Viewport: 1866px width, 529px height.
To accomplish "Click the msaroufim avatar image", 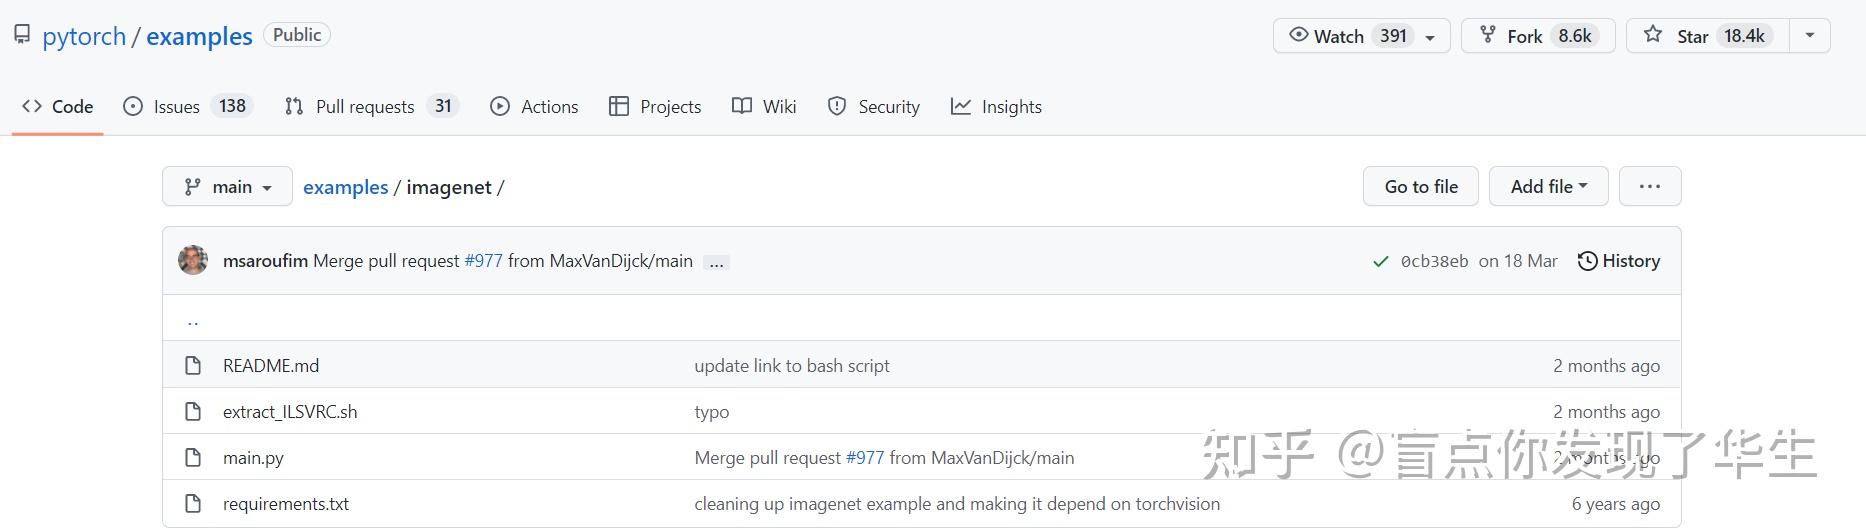I will coord(193,261).
